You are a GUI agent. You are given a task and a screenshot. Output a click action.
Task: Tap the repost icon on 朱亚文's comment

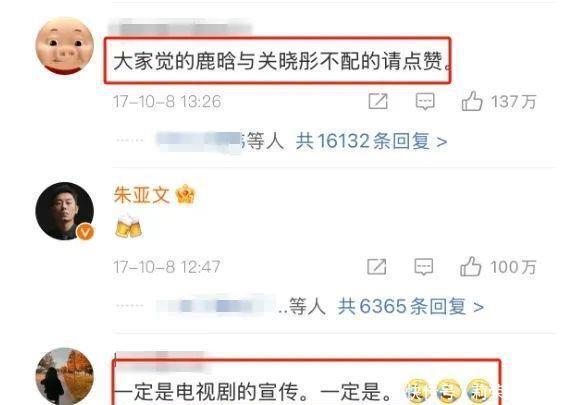coord(377,267)
